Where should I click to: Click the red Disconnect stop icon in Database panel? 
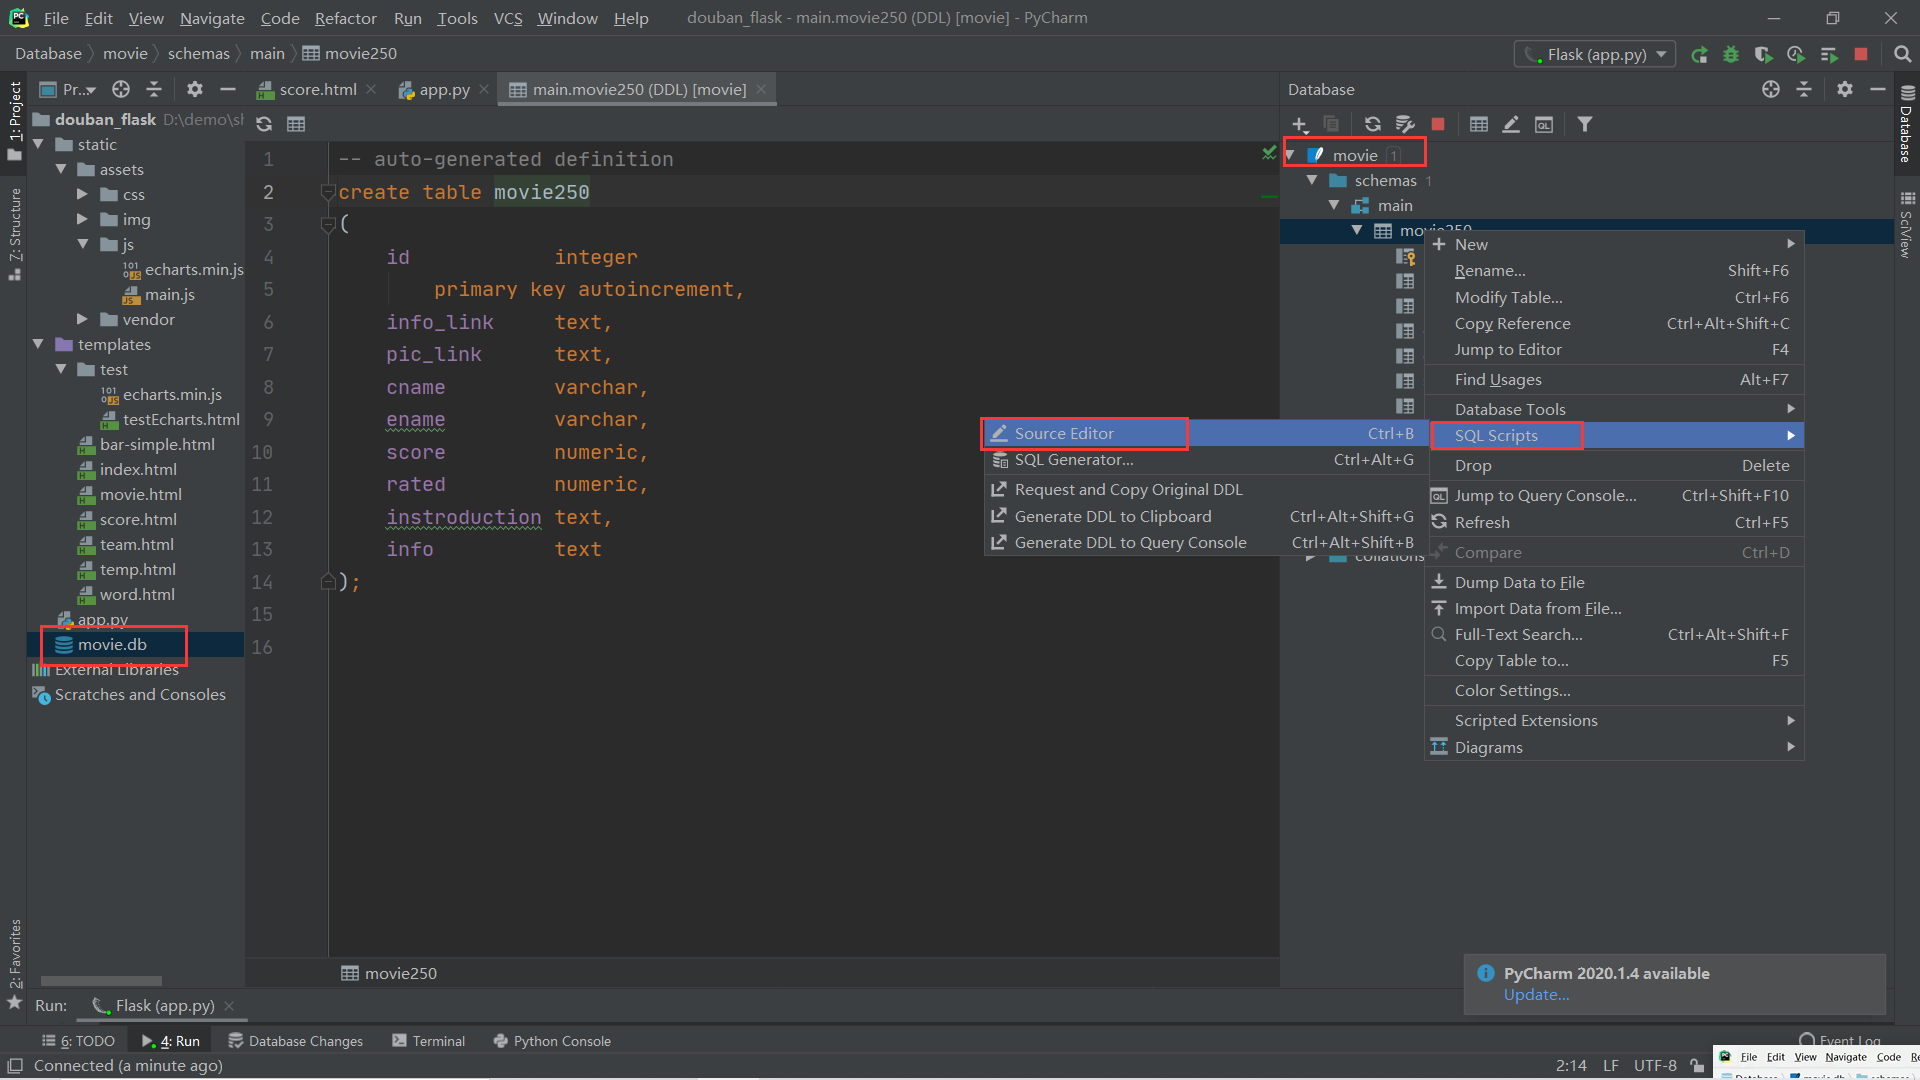1438,124
